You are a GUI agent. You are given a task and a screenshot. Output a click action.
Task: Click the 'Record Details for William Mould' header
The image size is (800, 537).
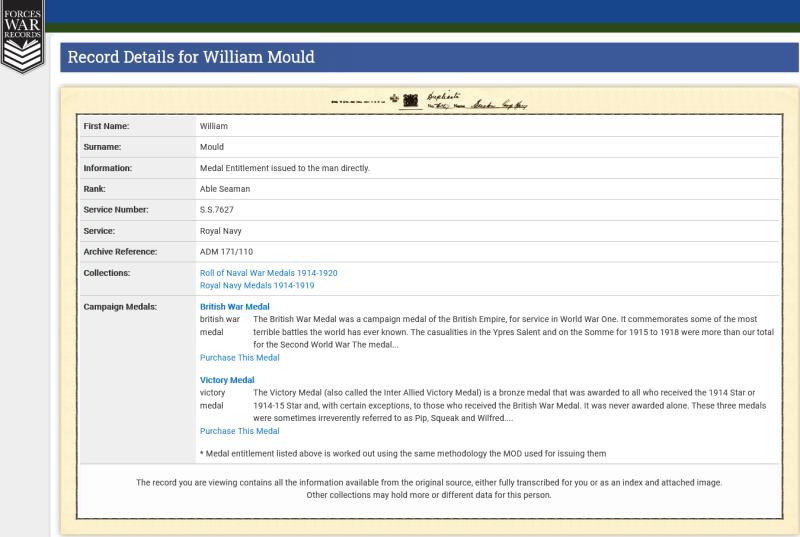pyautogui.click(x=191, y=57)
